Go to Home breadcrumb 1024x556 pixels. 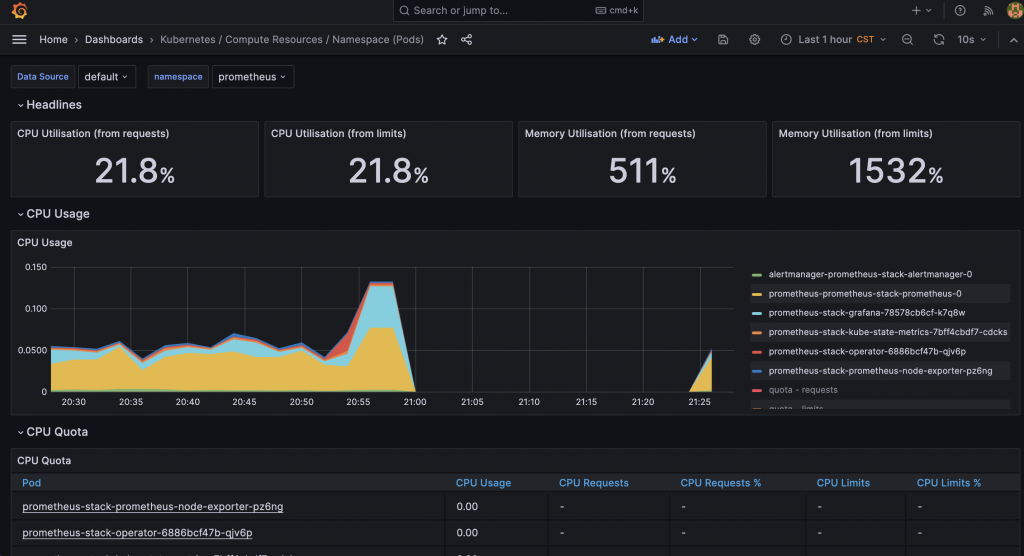[x=53, y=40]
